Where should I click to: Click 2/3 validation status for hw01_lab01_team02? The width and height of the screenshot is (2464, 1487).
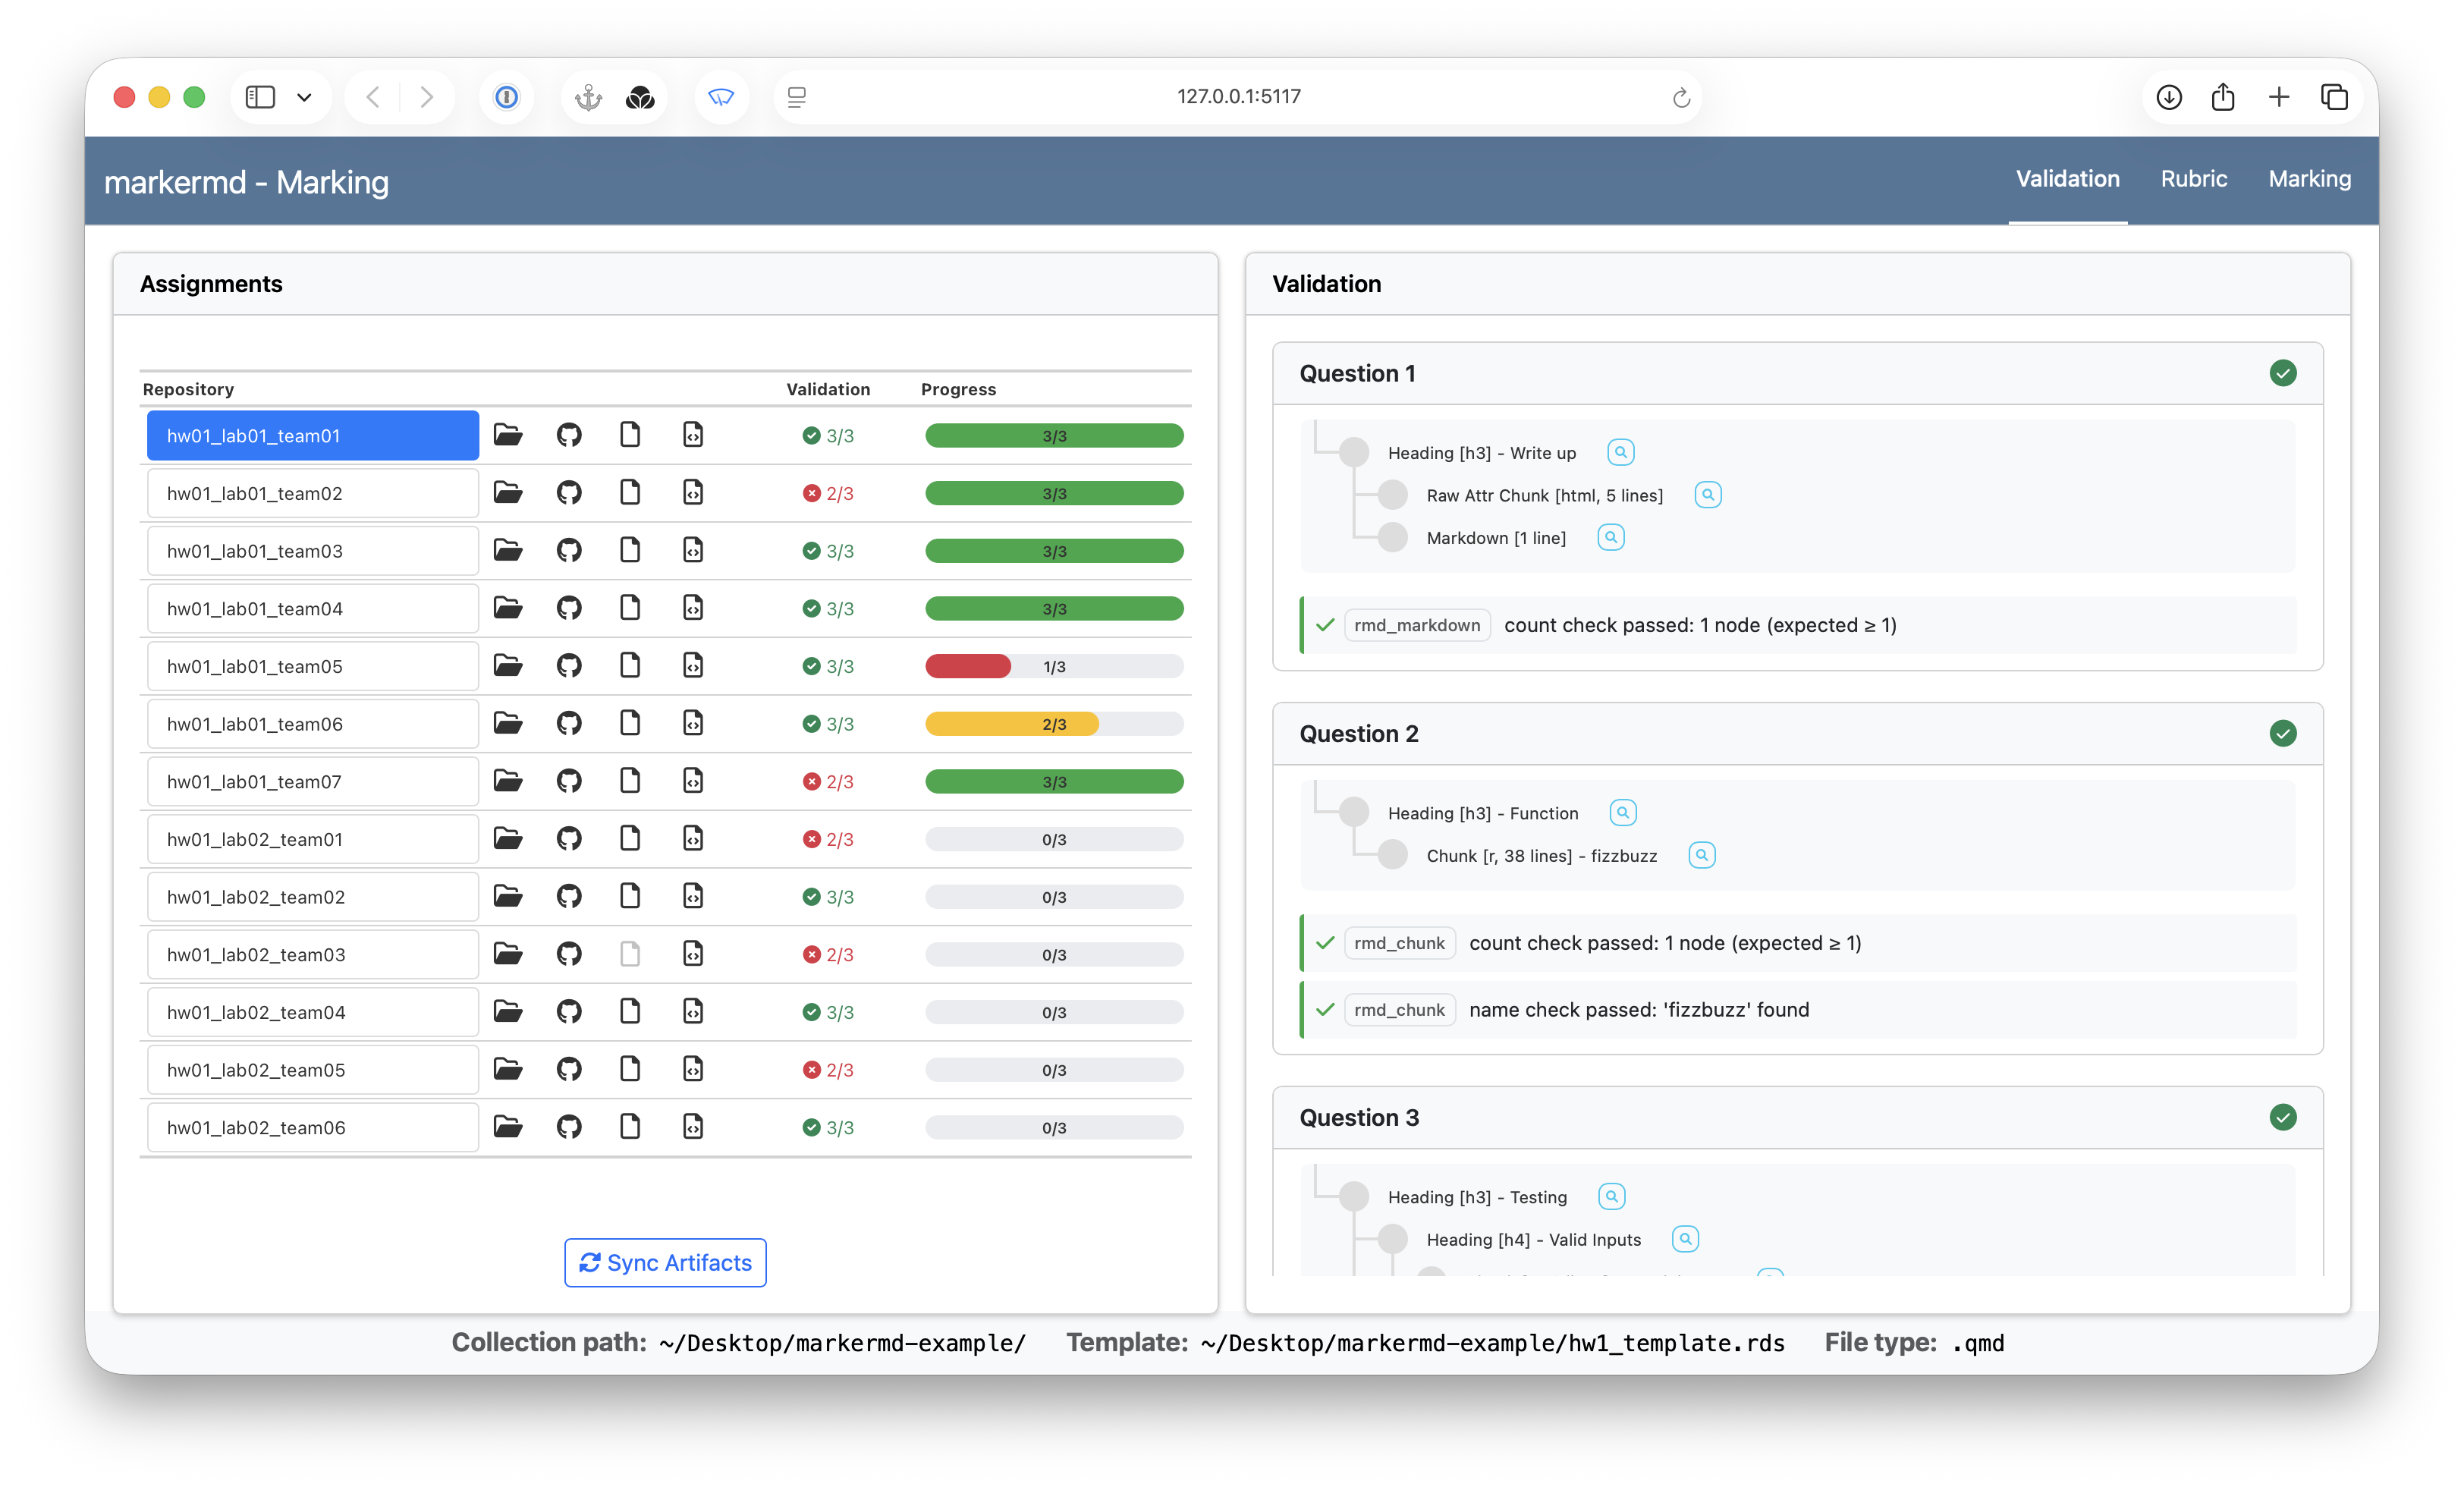(828, 493)
